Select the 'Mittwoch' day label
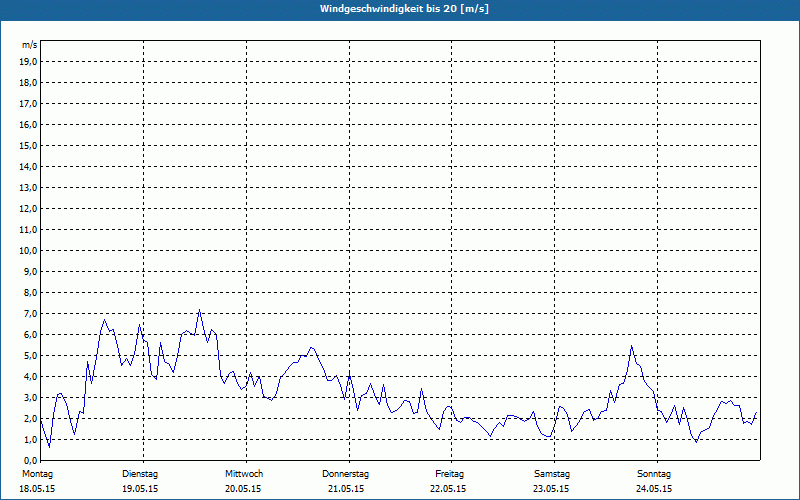This screenshot has width=800, height=500. 244,474
